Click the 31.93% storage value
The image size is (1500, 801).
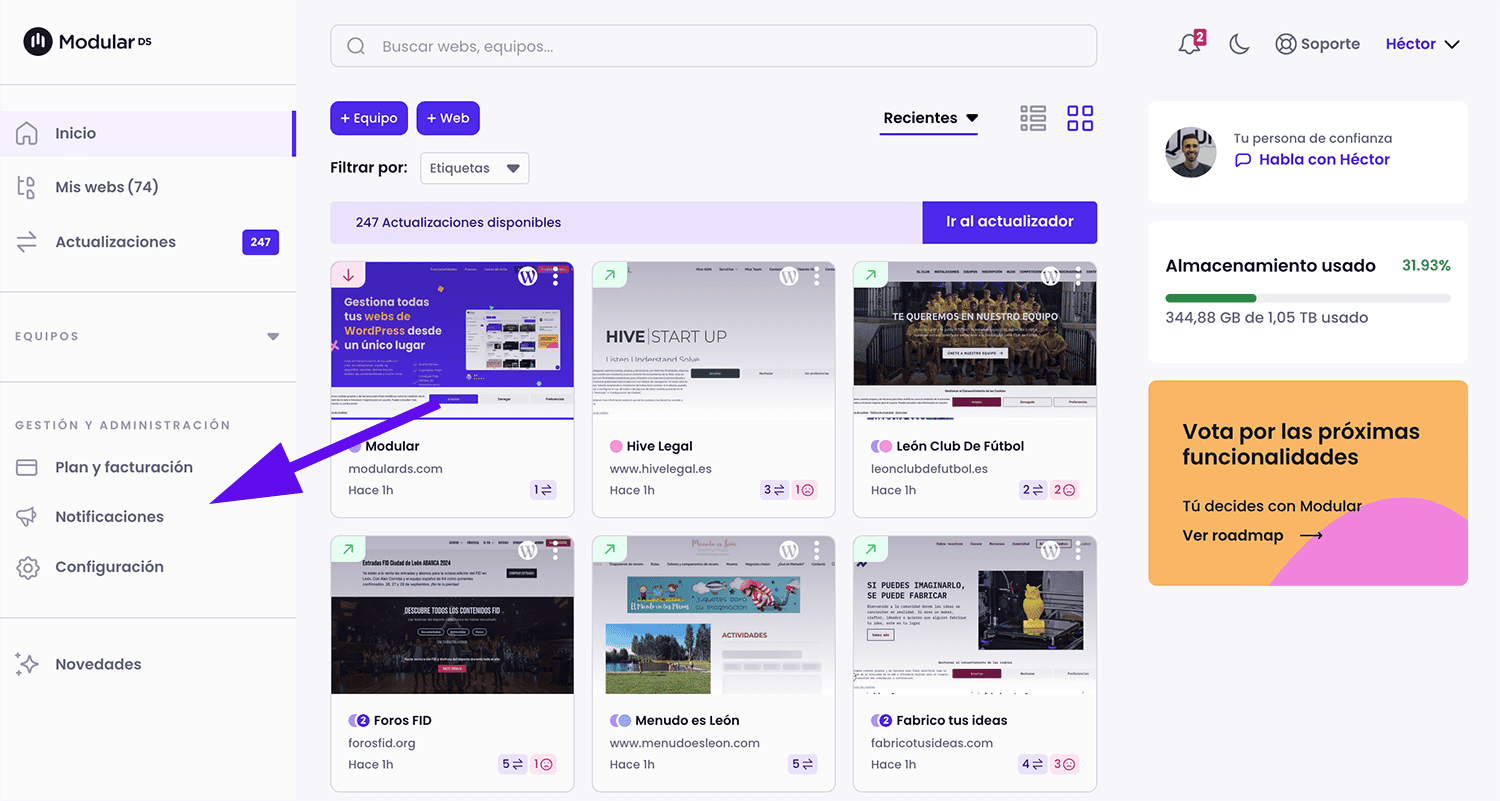click(1426, 266)
